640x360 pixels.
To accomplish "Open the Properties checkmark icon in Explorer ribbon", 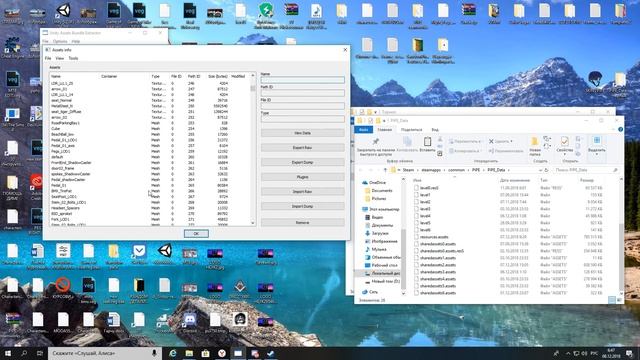I will point(564,141).
